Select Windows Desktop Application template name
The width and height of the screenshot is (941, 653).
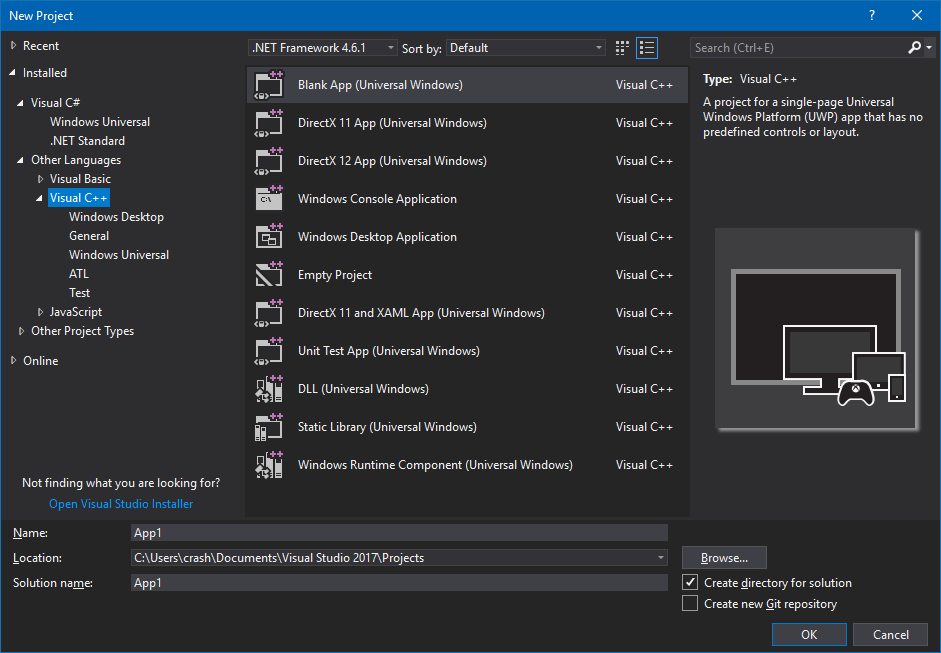[x=377, y=236]
